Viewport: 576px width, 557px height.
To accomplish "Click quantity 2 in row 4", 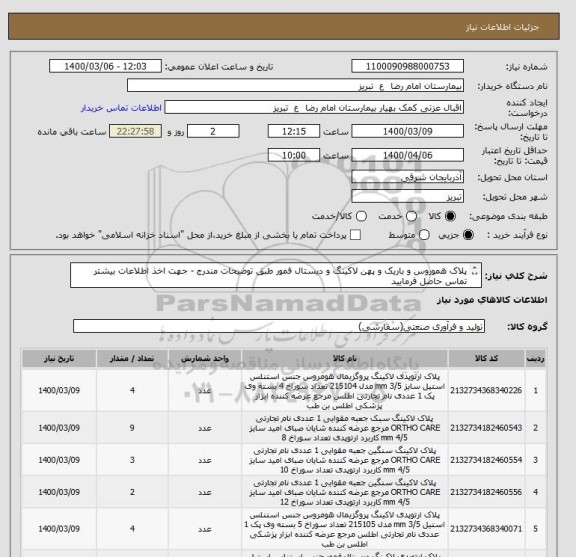I will (132, 492).
